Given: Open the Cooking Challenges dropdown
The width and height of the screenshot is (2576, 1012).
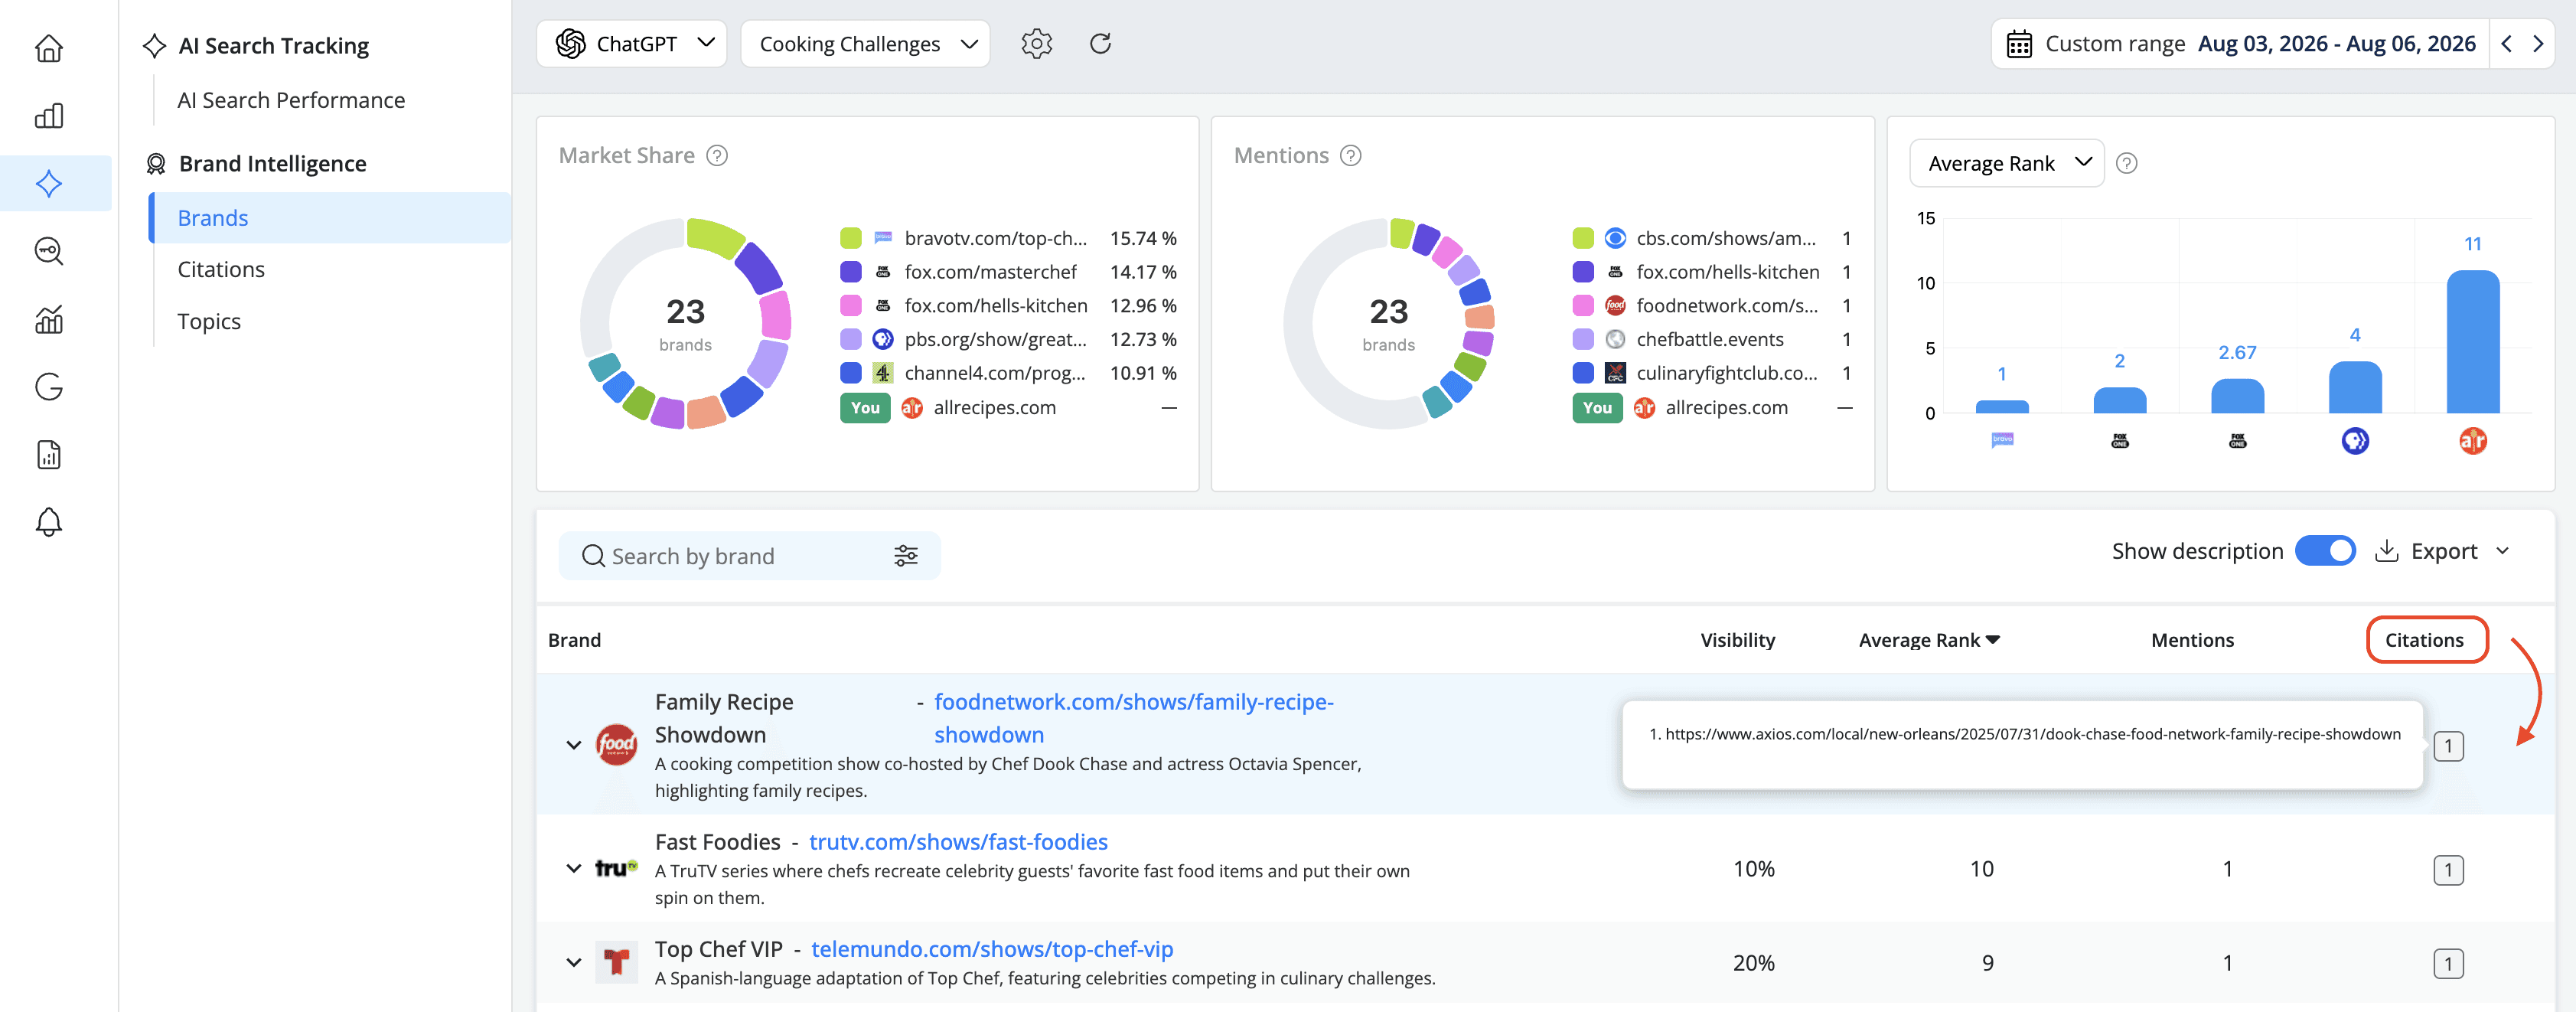Looking at the screenshot, I should point(865,44).
